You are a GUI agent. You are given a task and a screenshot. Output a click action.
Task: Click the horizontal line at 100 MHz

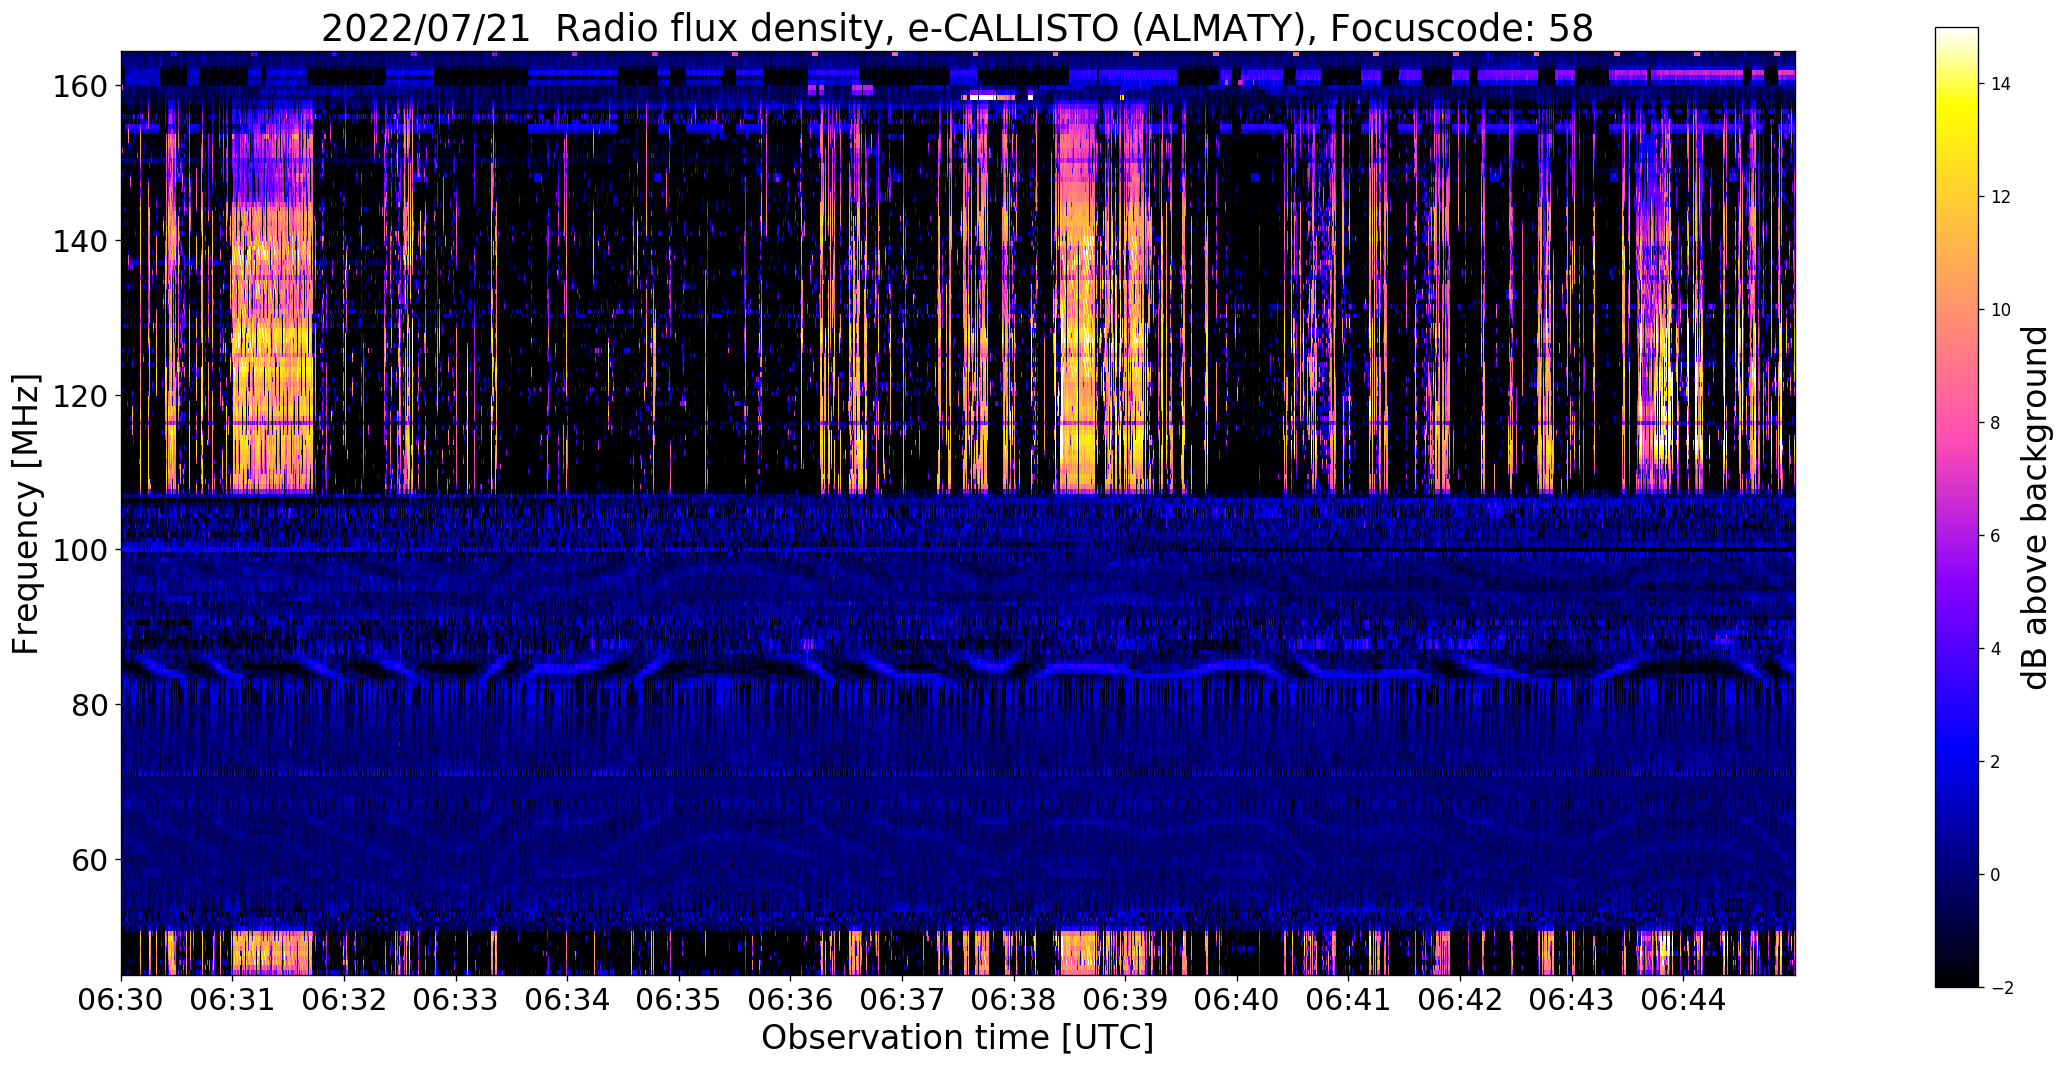pos(957,550)
